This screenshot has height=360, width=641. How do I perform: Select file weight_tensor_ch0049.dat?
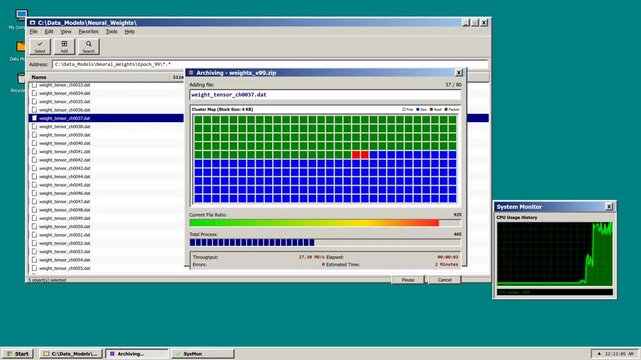point(65,218)
